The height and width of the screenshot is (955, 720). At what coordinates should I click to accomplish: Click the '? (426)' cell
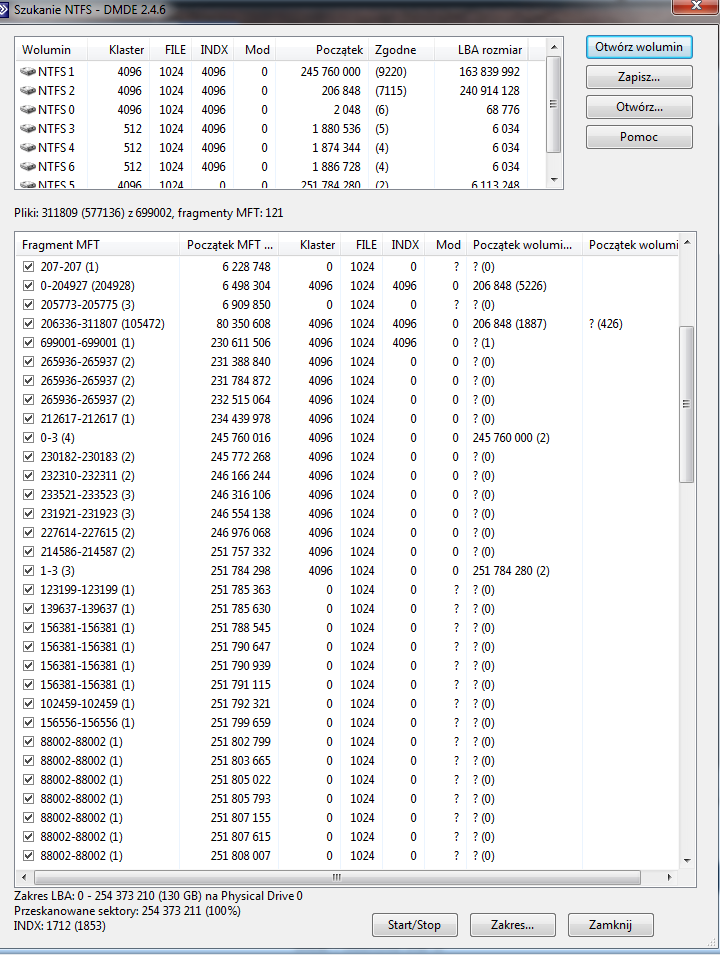[x=605, y=323]
